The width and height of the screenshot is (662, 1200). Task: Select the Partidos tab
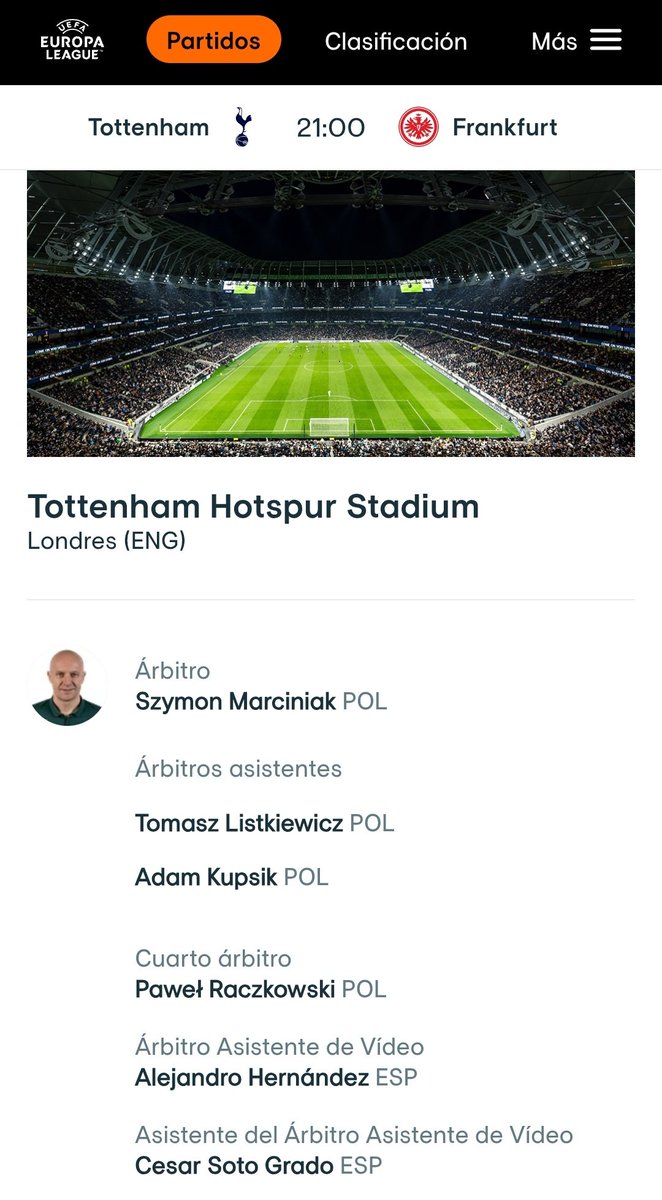(x=213, y=41)
